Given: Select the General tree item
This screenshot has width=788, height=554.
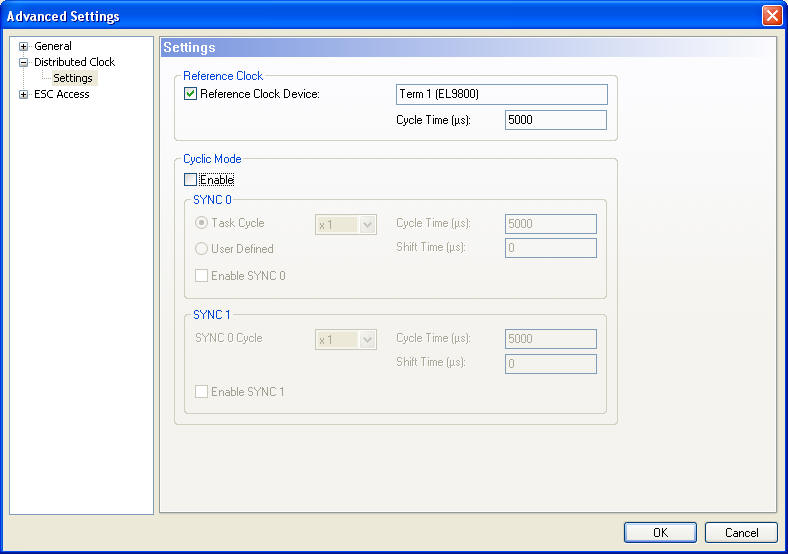Looking at the screenshot, I should click(x=53, y=46).
